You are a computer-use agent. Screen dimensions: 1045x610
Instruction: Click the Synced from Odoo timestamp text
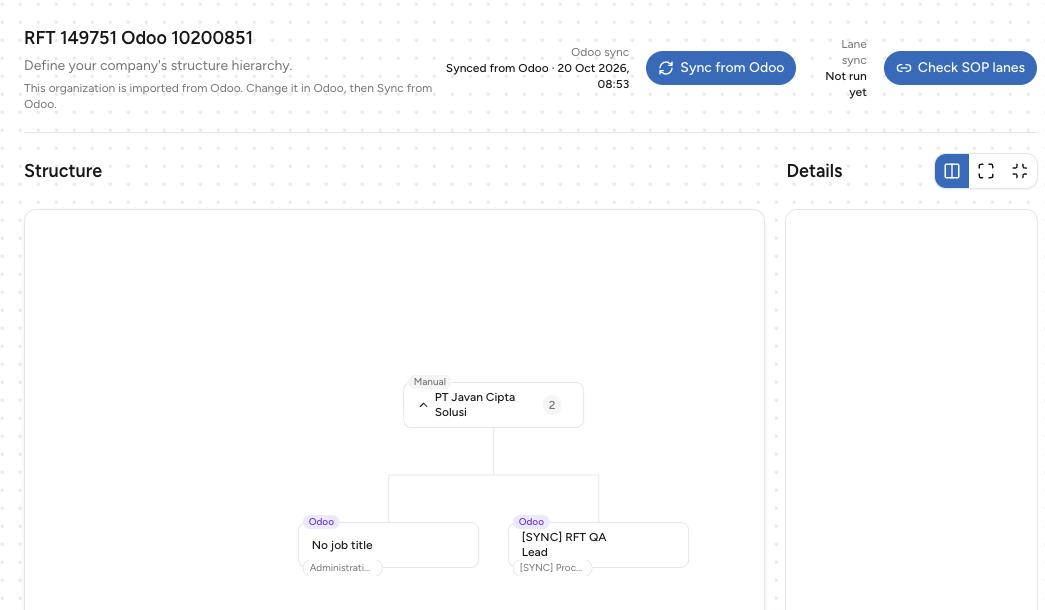(537, 76)
